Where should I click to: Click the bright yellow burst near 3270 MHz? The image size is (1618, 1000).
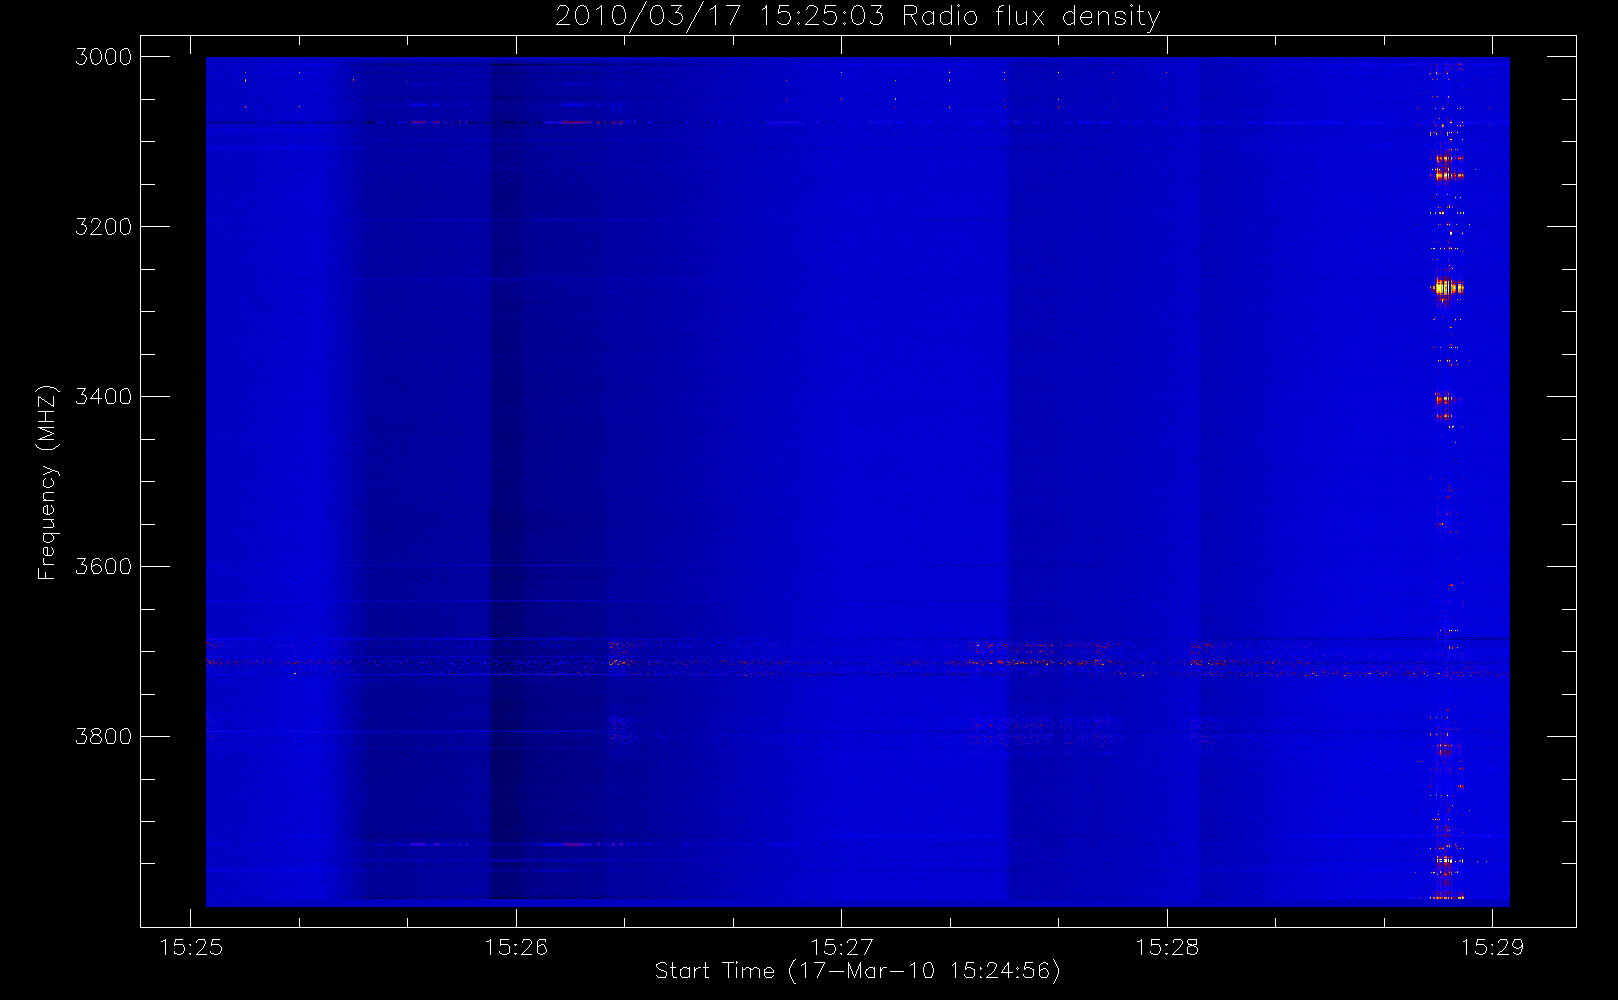[x=1446, y=288]
